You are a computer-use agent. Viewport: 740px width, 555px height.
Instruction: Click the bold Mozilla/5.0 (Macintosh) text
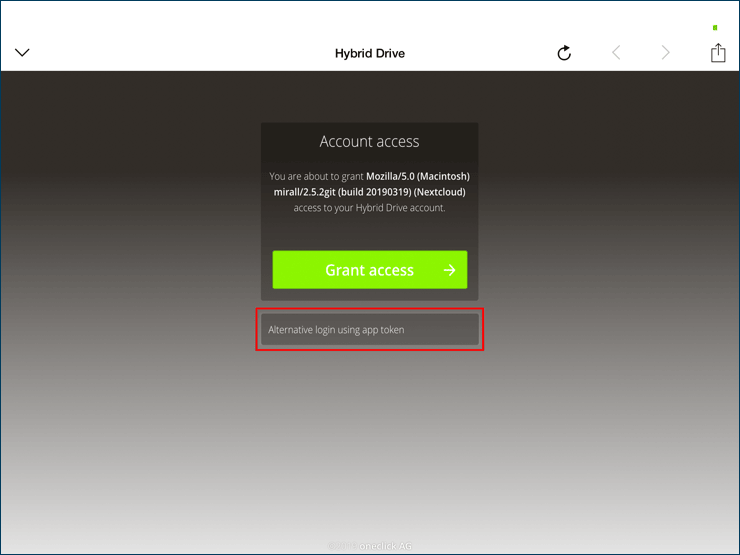point(417,176)
